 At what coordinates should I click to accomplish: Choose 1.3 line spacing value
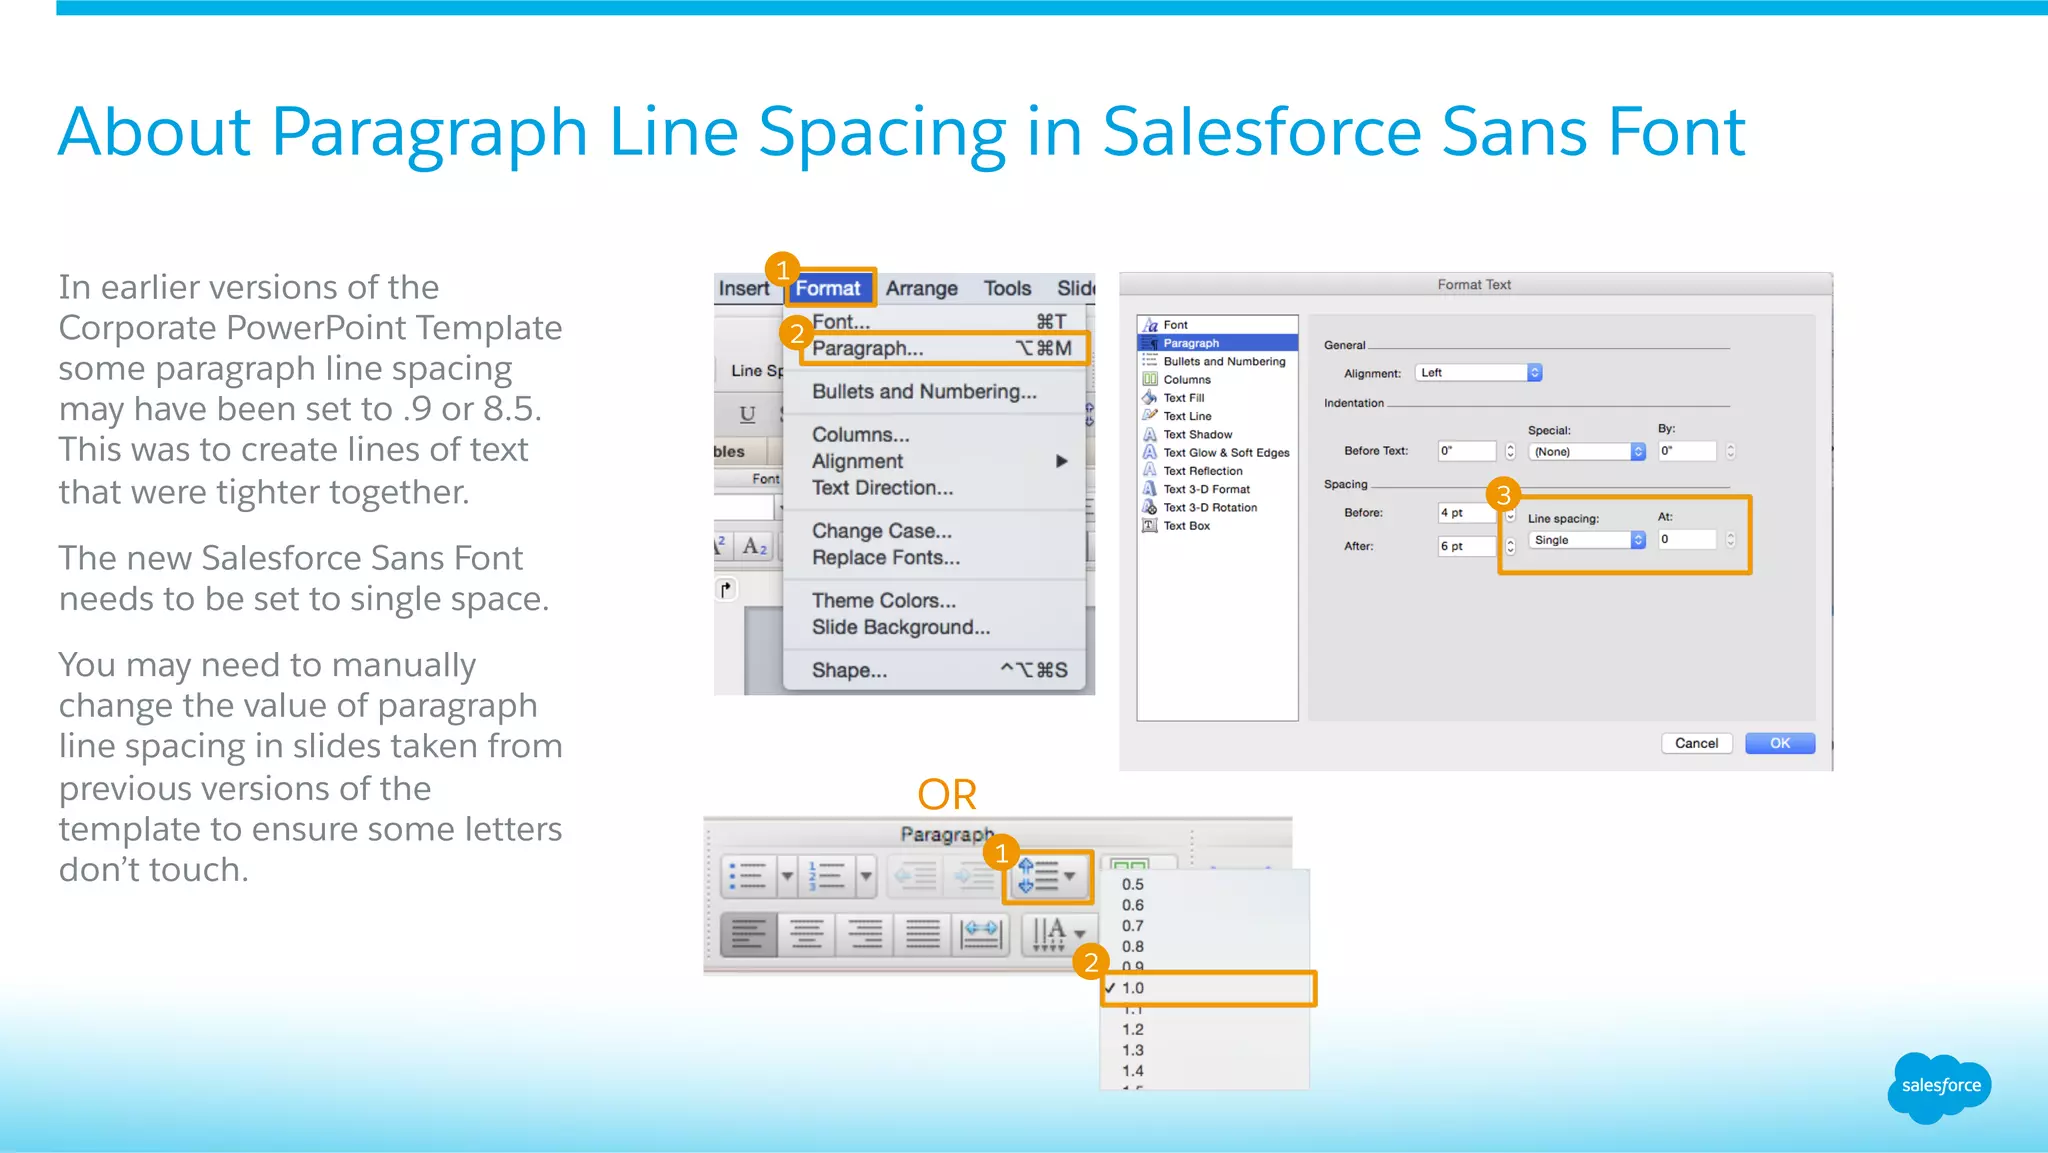tap(1133, 1050)
